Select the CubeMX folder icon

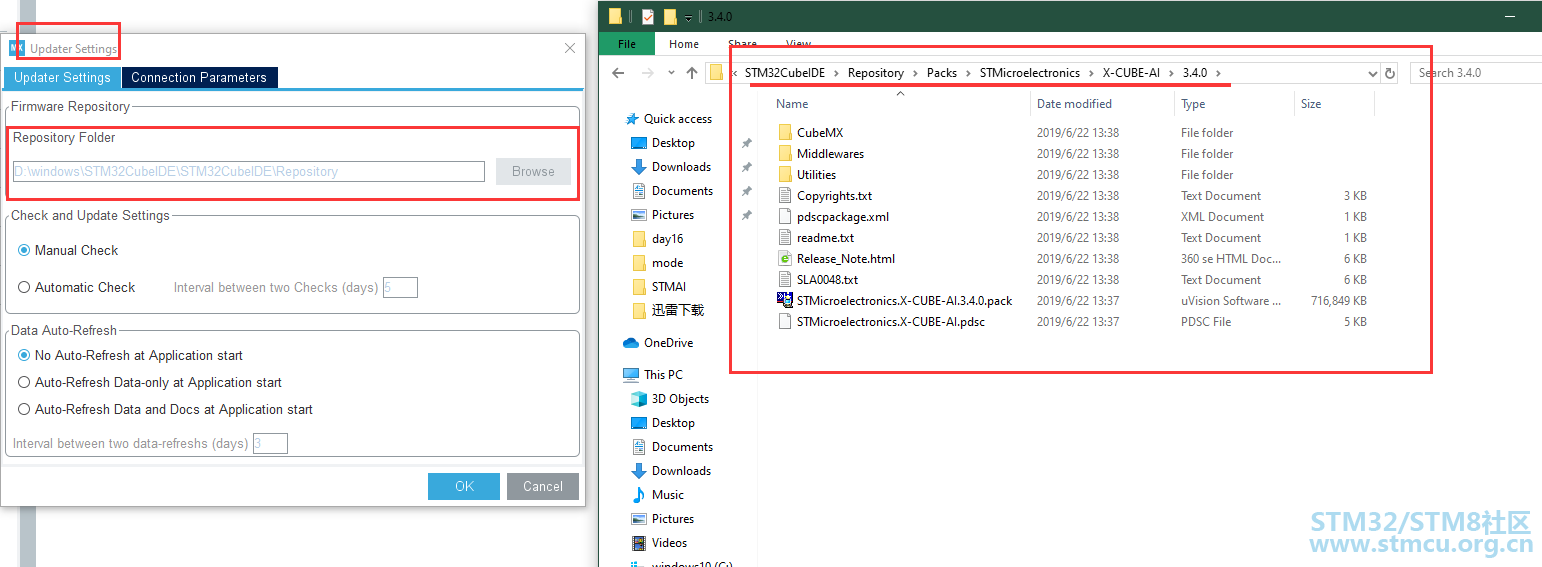[x=785, y=132]
